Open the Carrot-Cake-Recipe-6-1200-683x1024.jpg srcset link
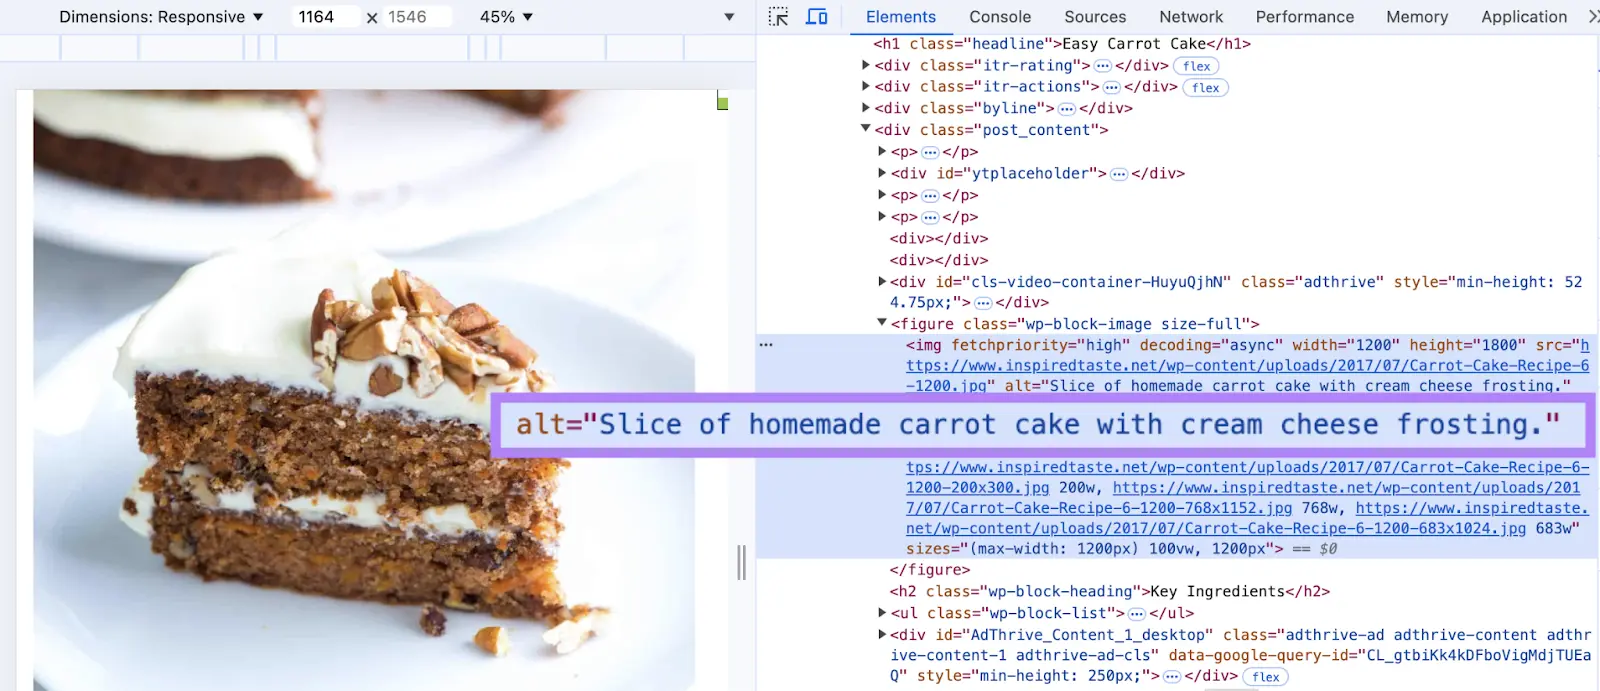 [1215, 529]
